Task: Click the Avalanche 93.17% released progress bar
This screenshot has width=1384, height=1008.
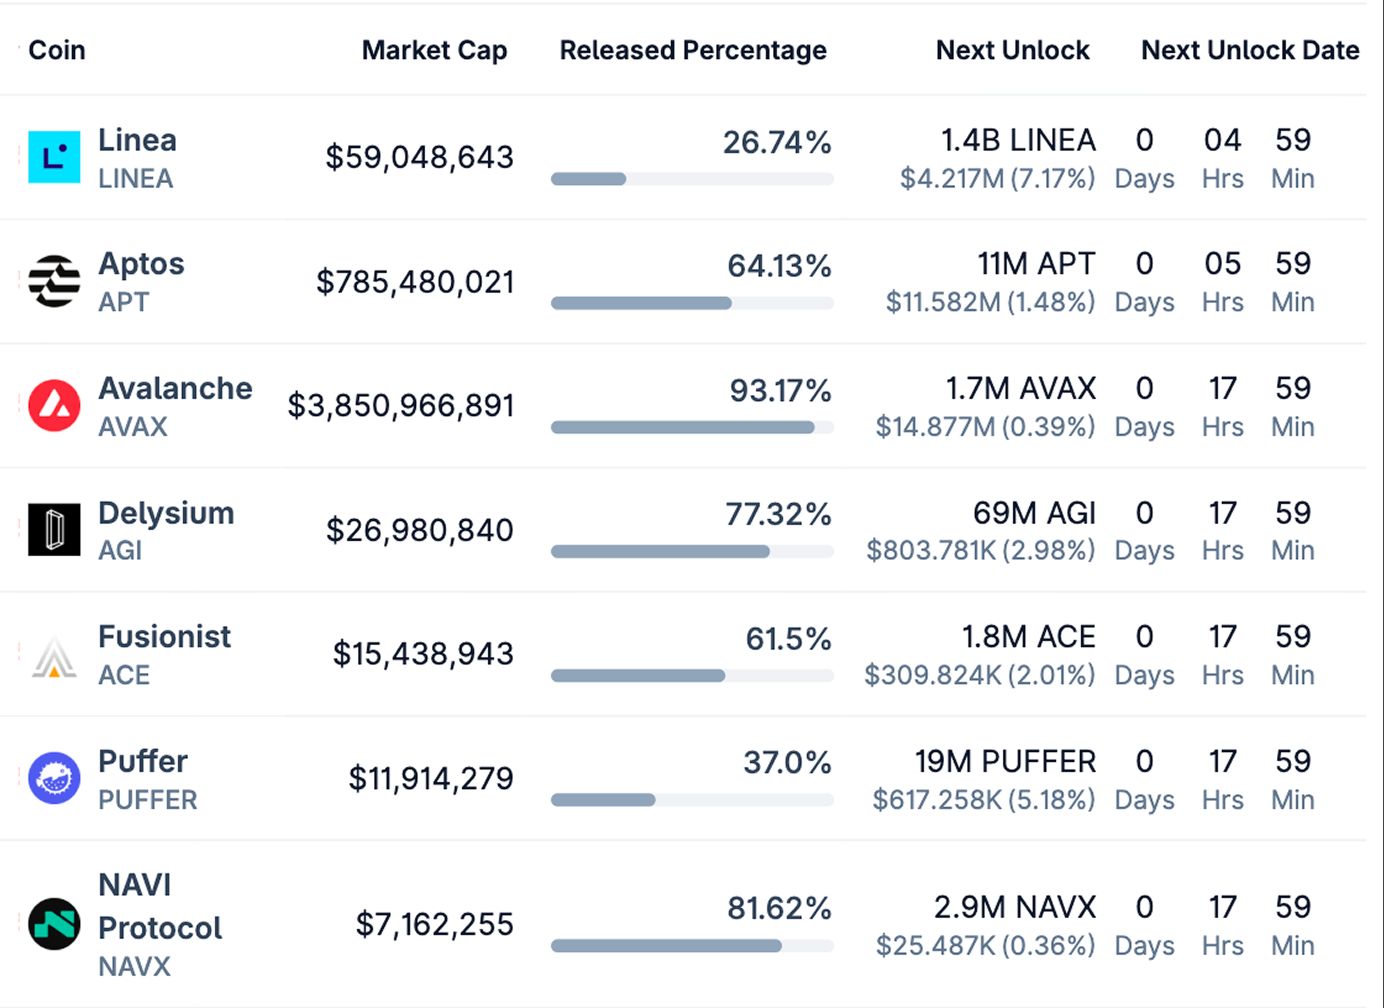Action: (x=692, y=427)
